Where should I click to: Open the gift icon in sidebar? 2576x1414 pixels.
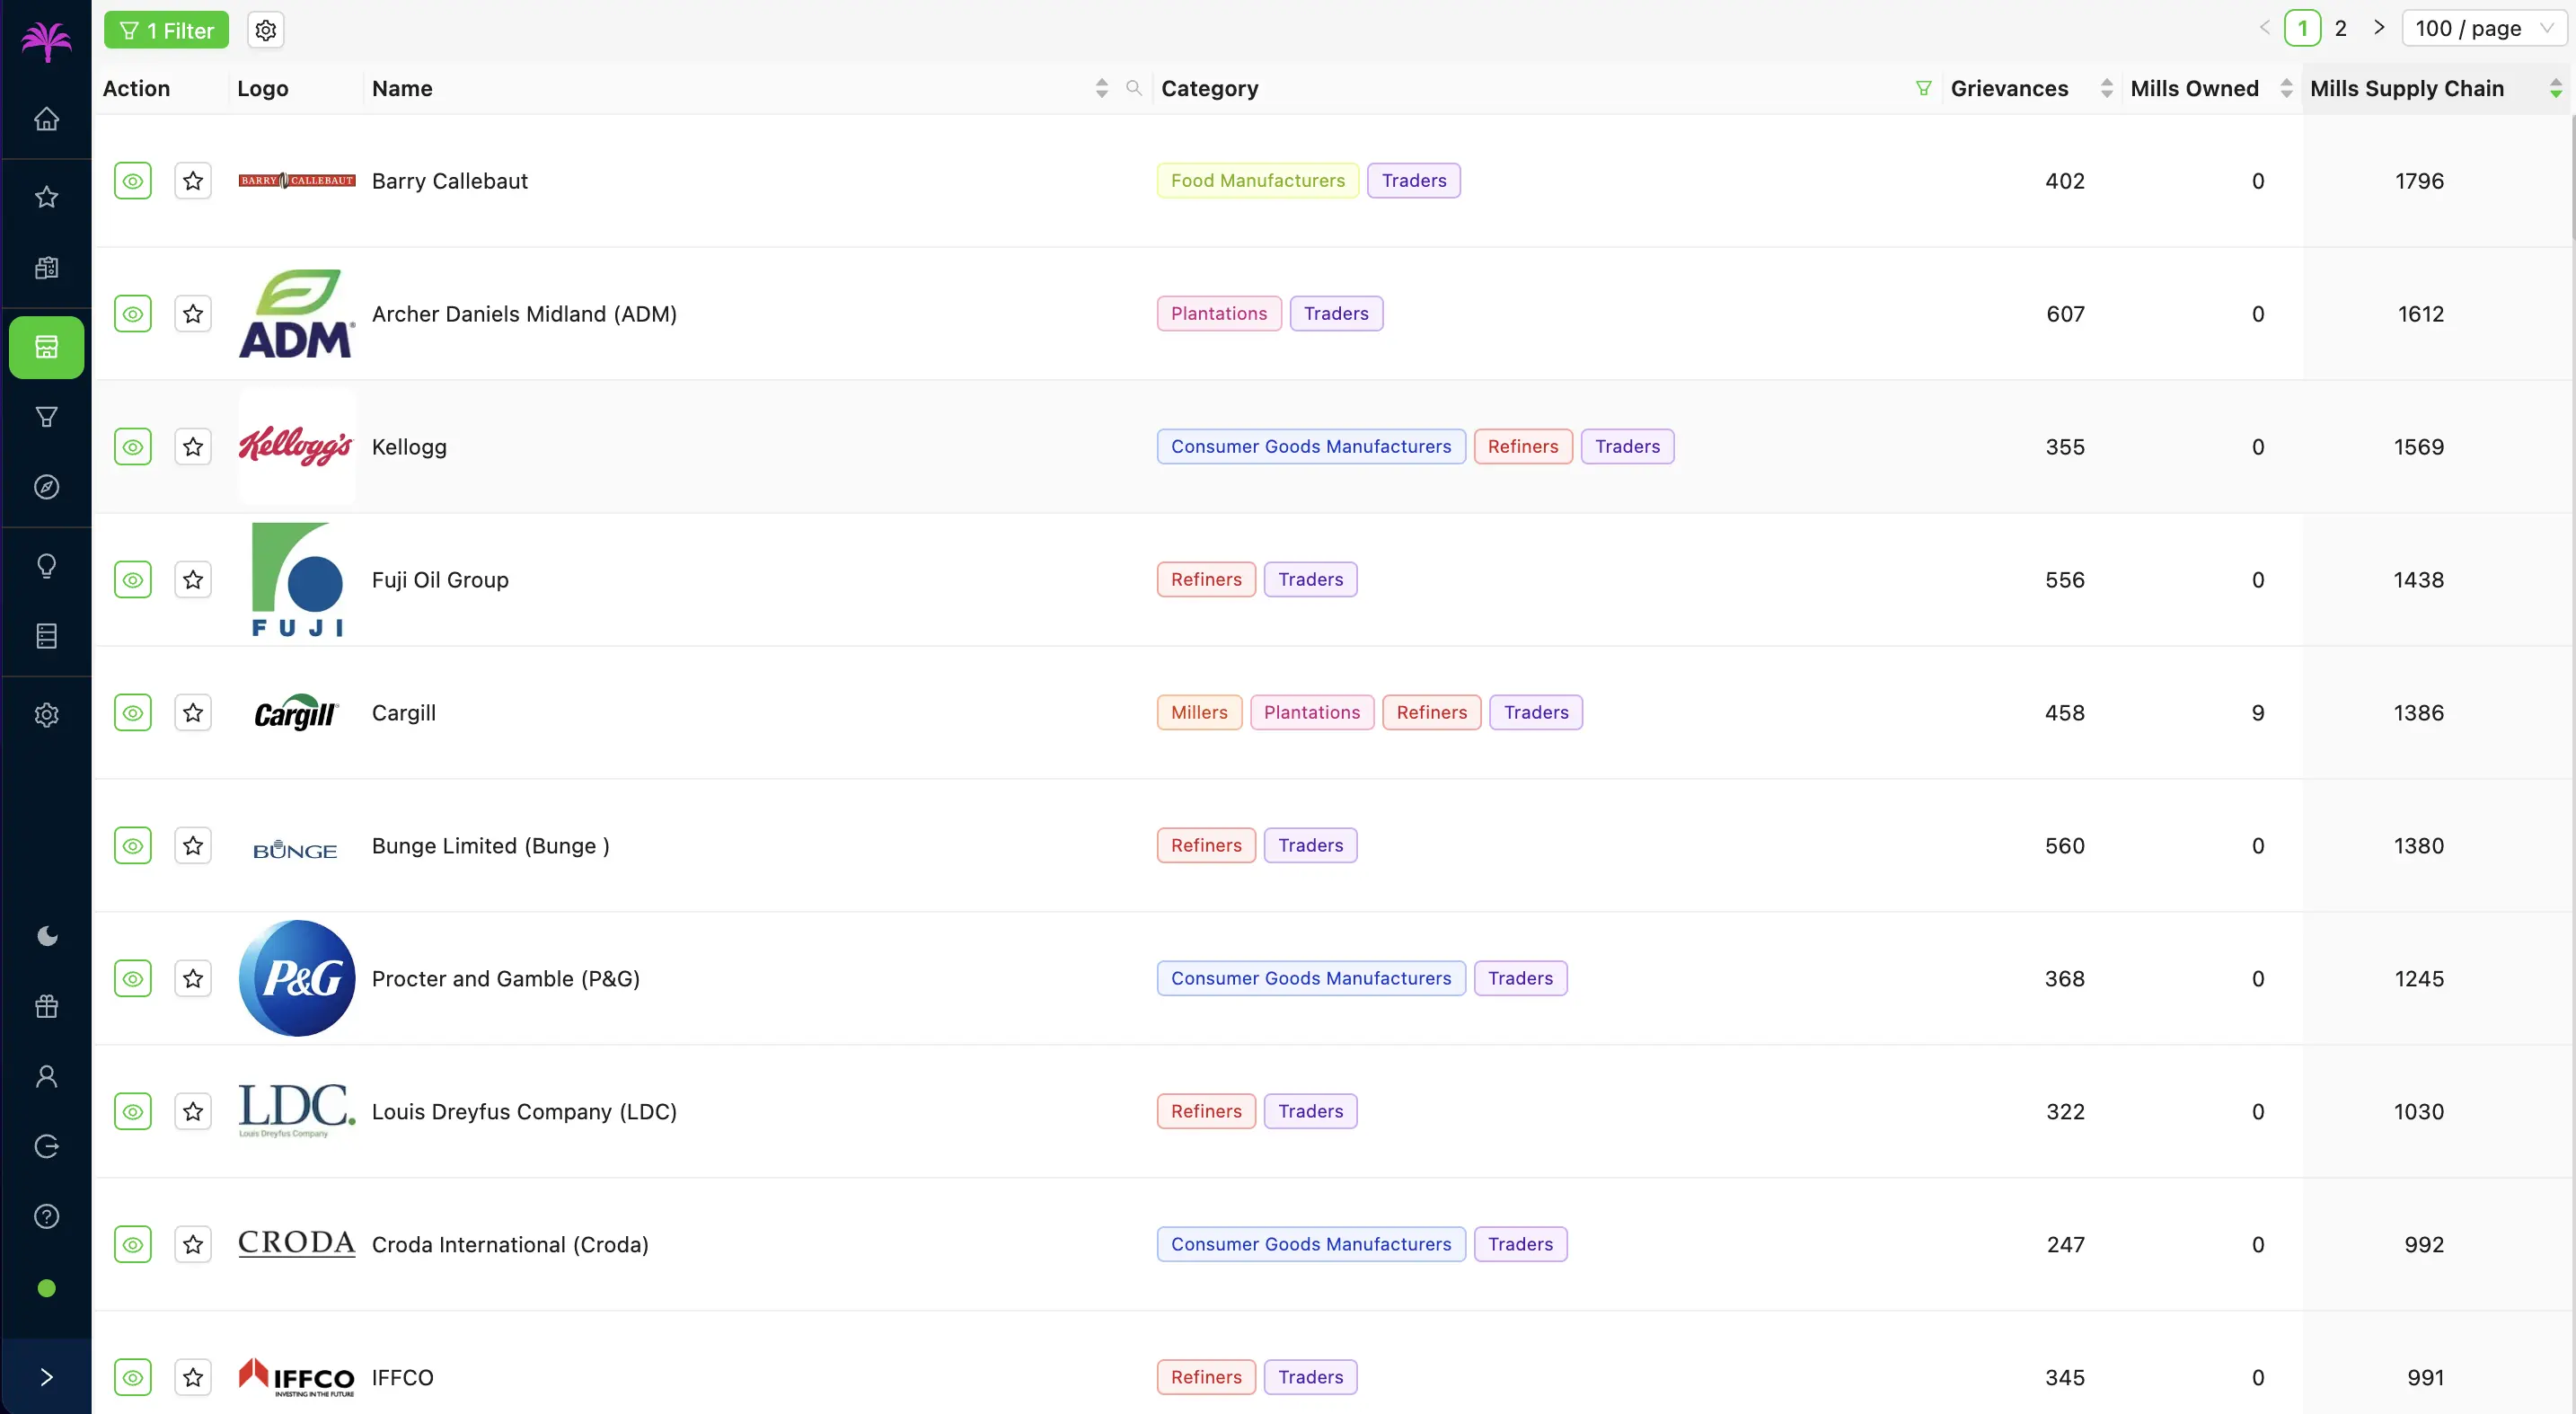tap(46, 1006)
